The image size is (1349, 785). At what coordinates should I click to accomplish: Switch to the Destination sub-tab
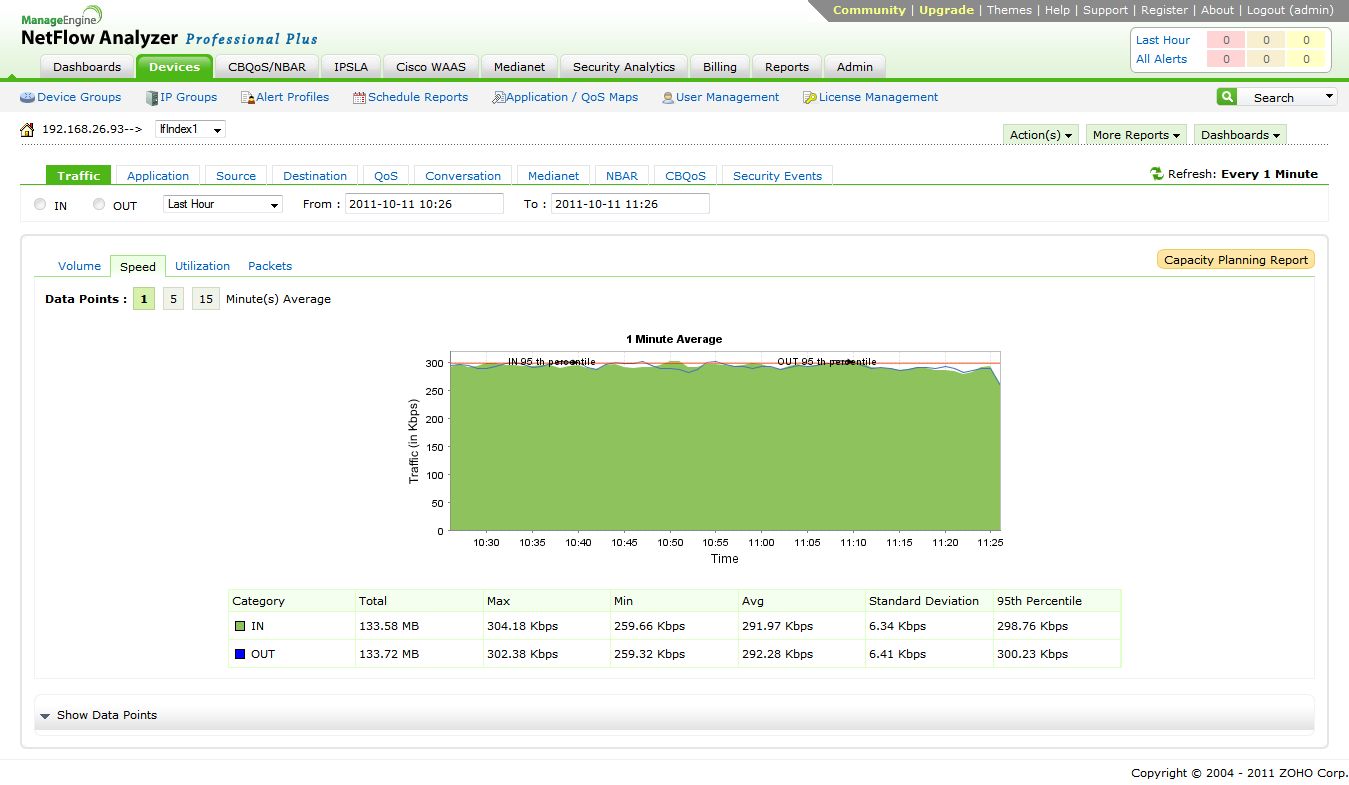tap(315, 176)
